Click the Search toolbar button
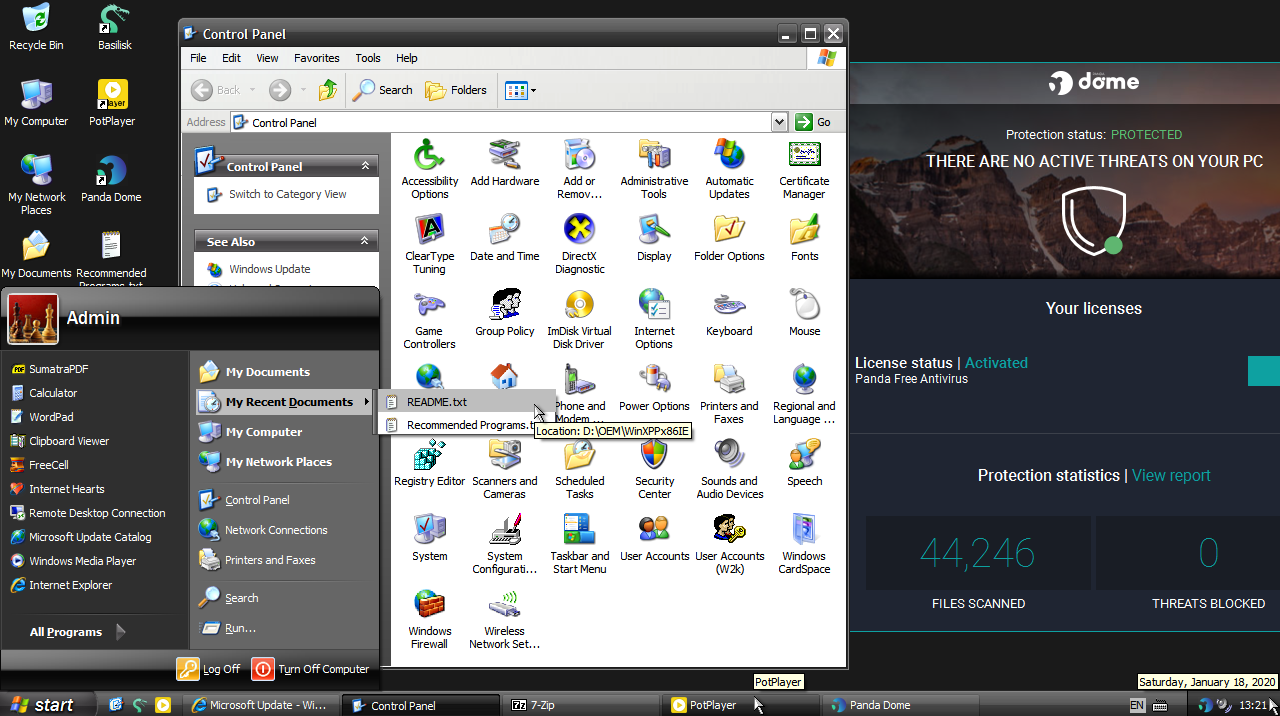Image resolution: width=1280 pixels, height=716 pixels. tap(384, 90)
